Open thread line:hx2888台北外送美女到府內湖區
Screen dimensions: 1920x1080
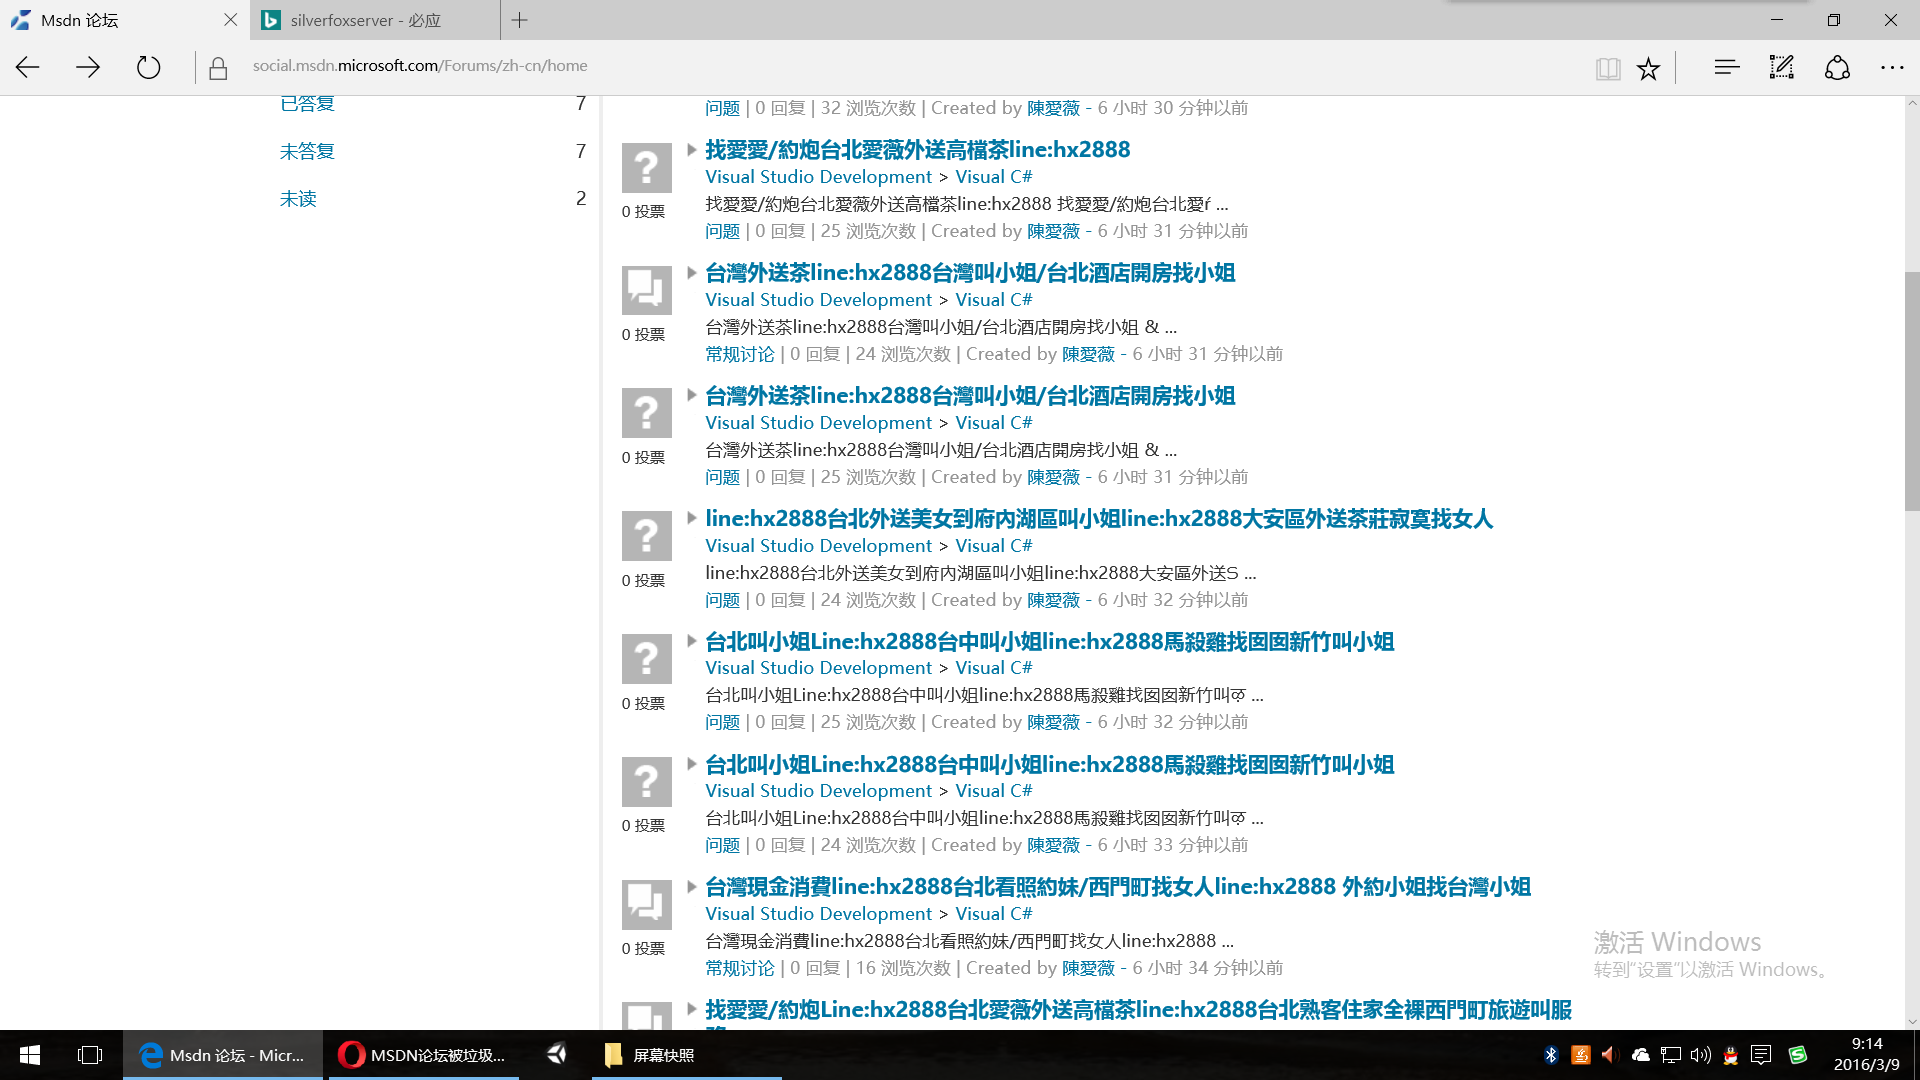[x=1098, y=518]
